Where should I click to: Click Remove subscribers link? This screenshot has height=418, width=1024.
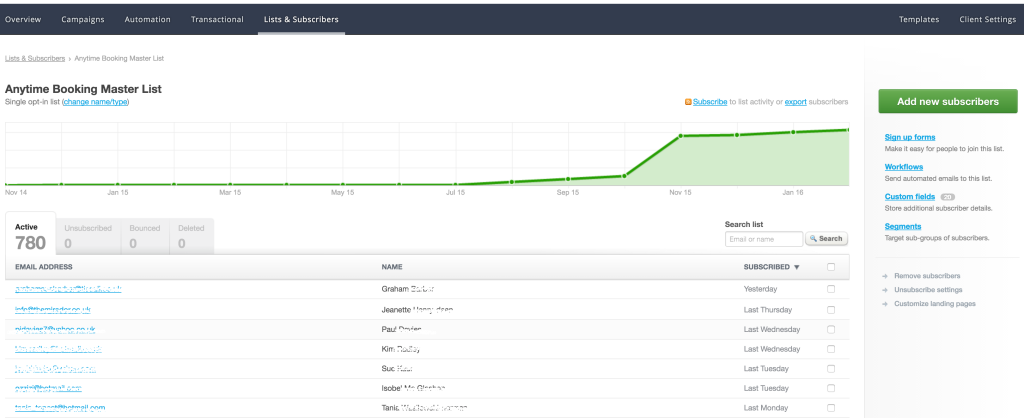927,276
